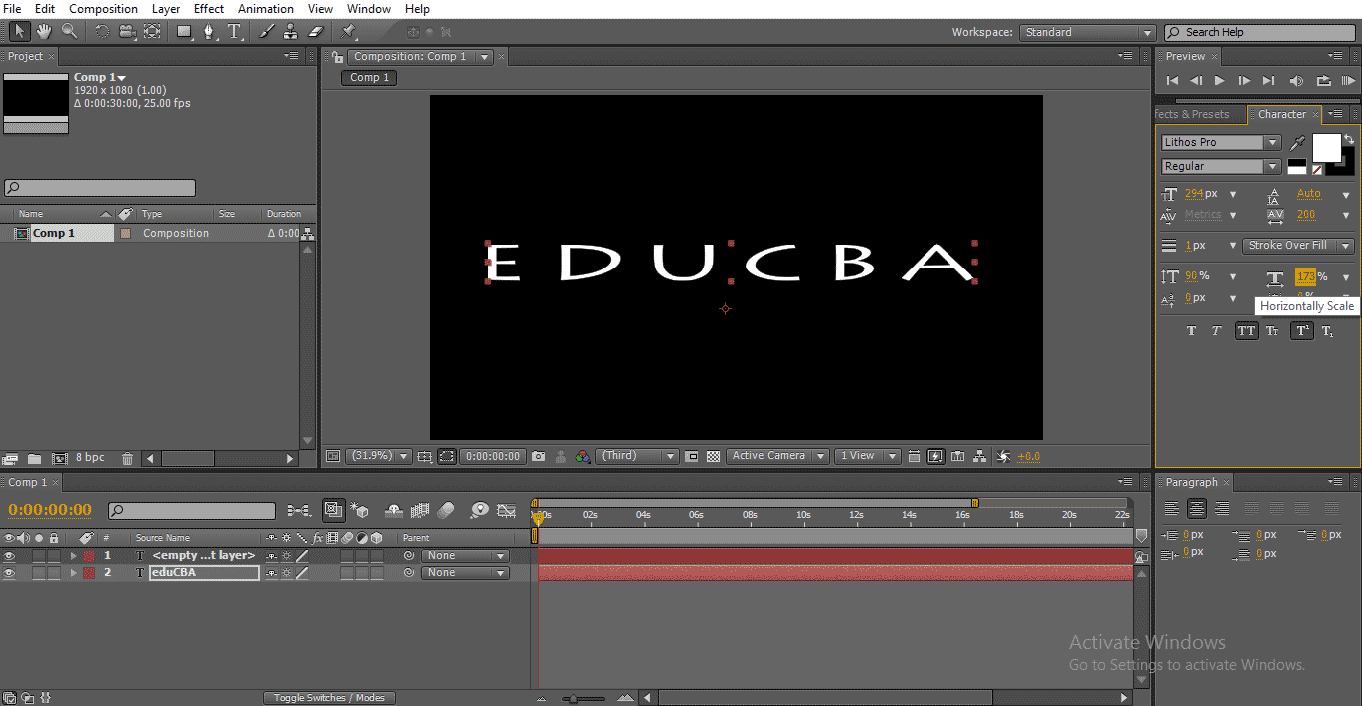Open the File menu
Image resolution: width=1362 pixels, height=706 pixels.
click(x=12, y=9)
